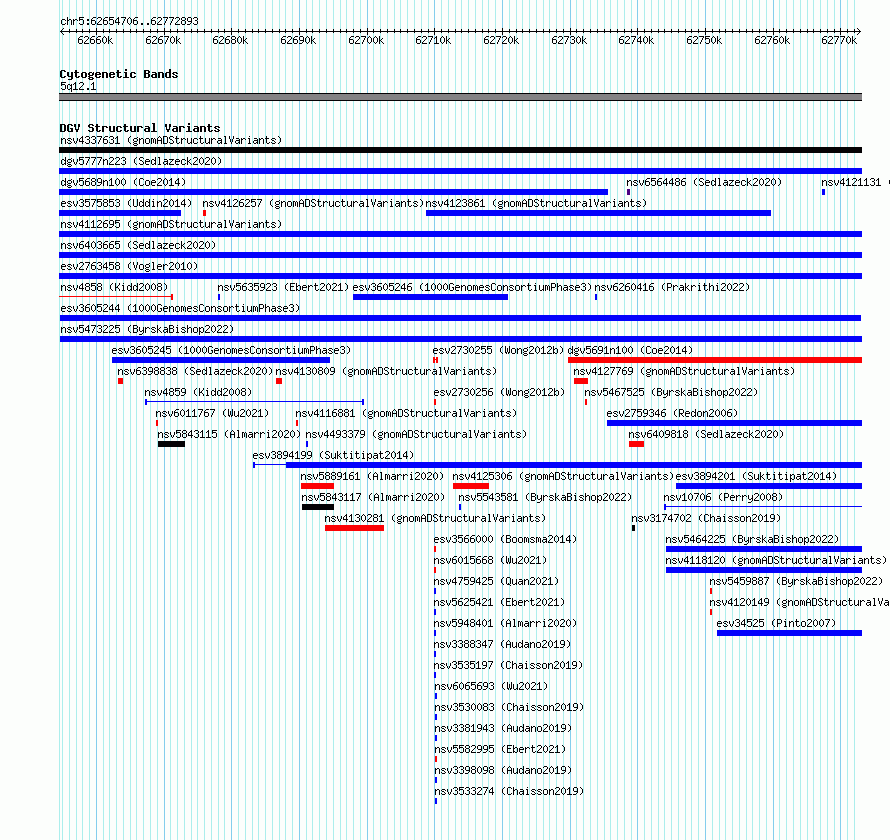
Task: Select nsv5467525 (ByrskaBishop2022) label
Action: point(671,392)
